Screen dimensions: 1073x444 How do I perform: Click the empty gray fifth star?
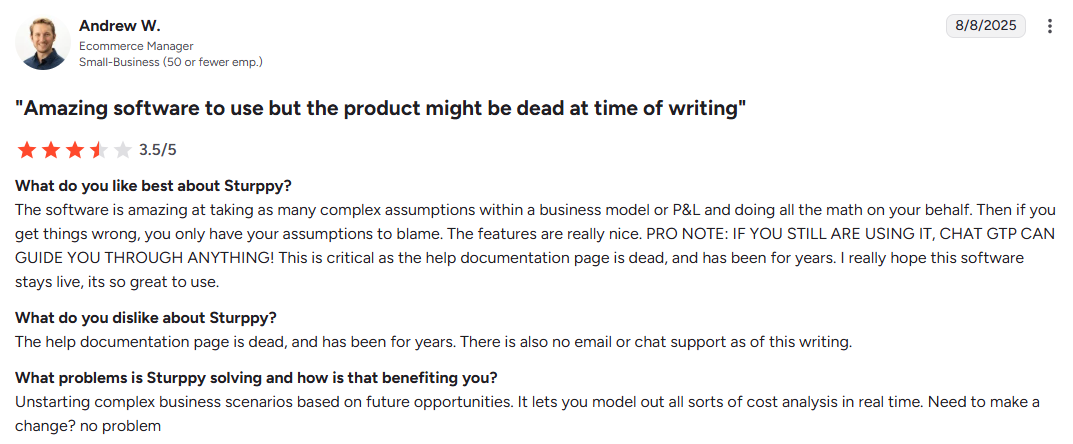(123, 150)
